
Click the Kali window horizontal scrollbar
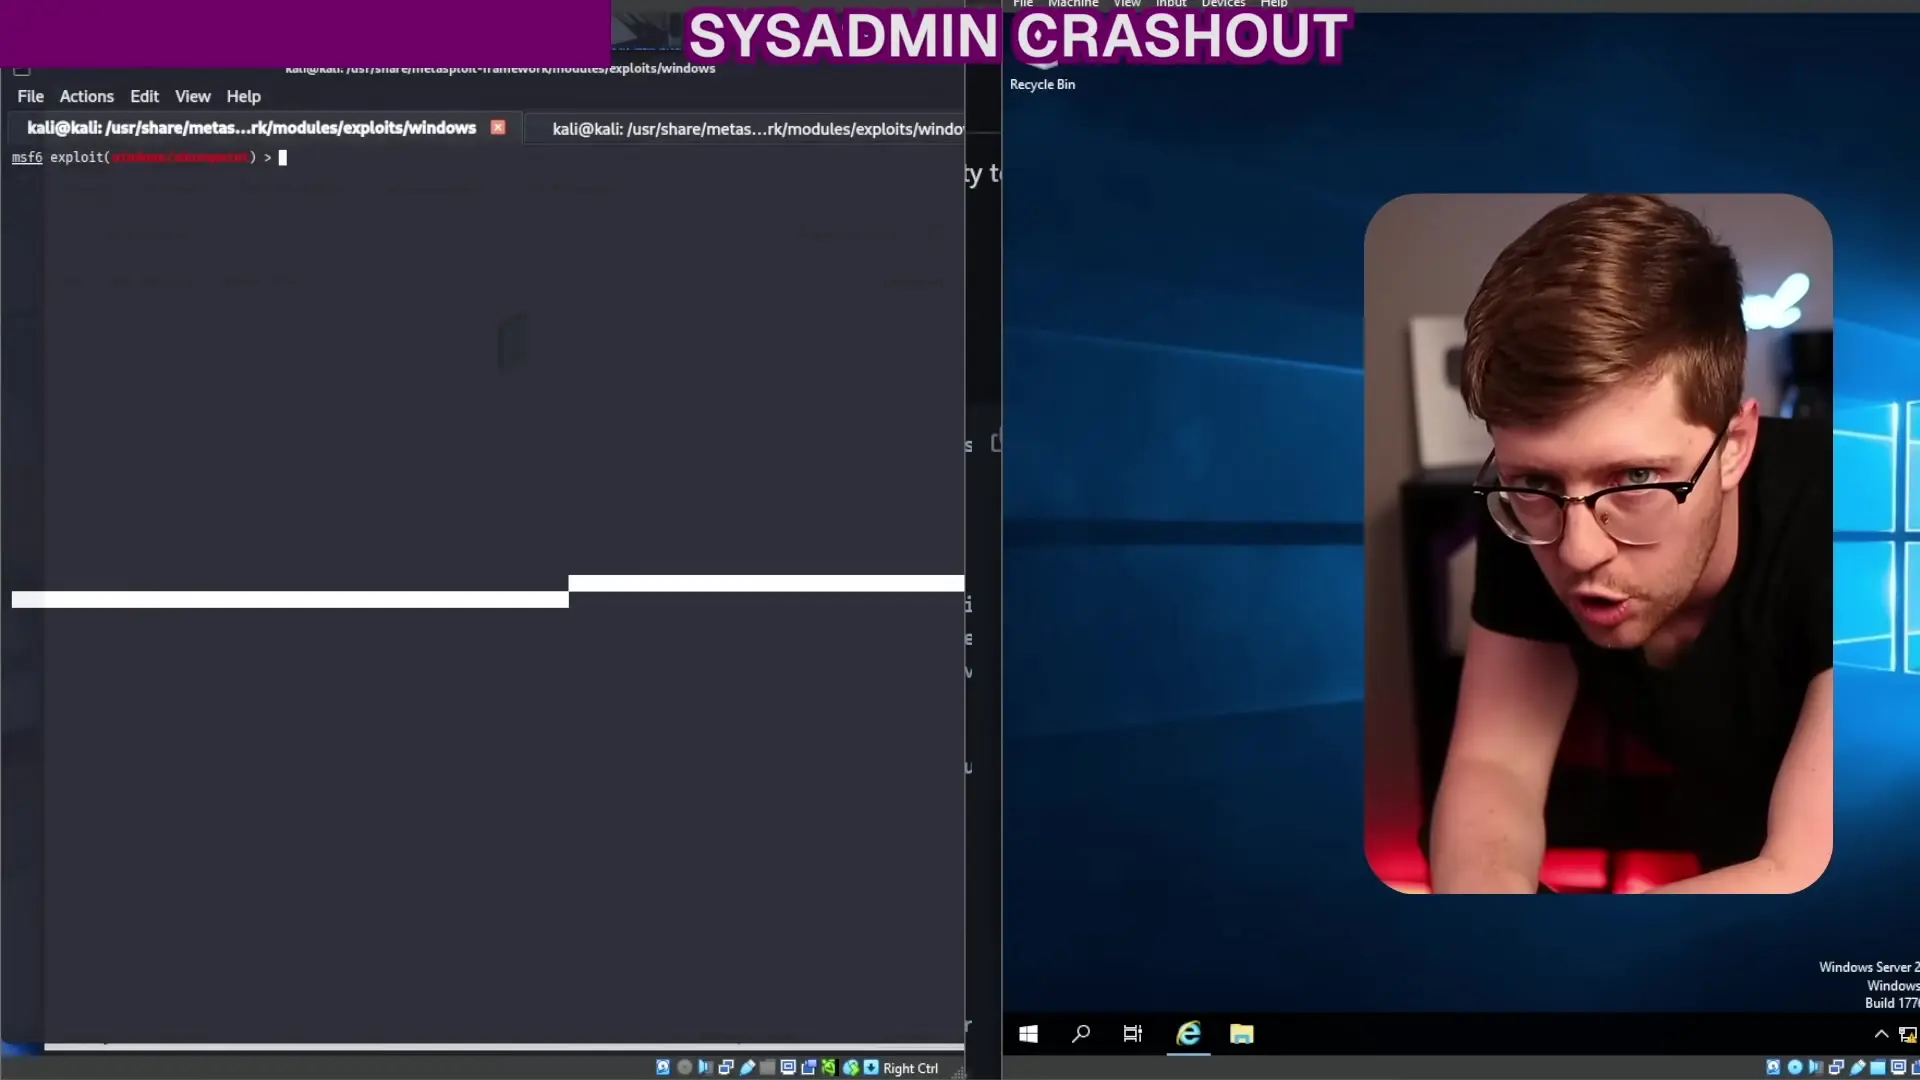(504, 1047)
